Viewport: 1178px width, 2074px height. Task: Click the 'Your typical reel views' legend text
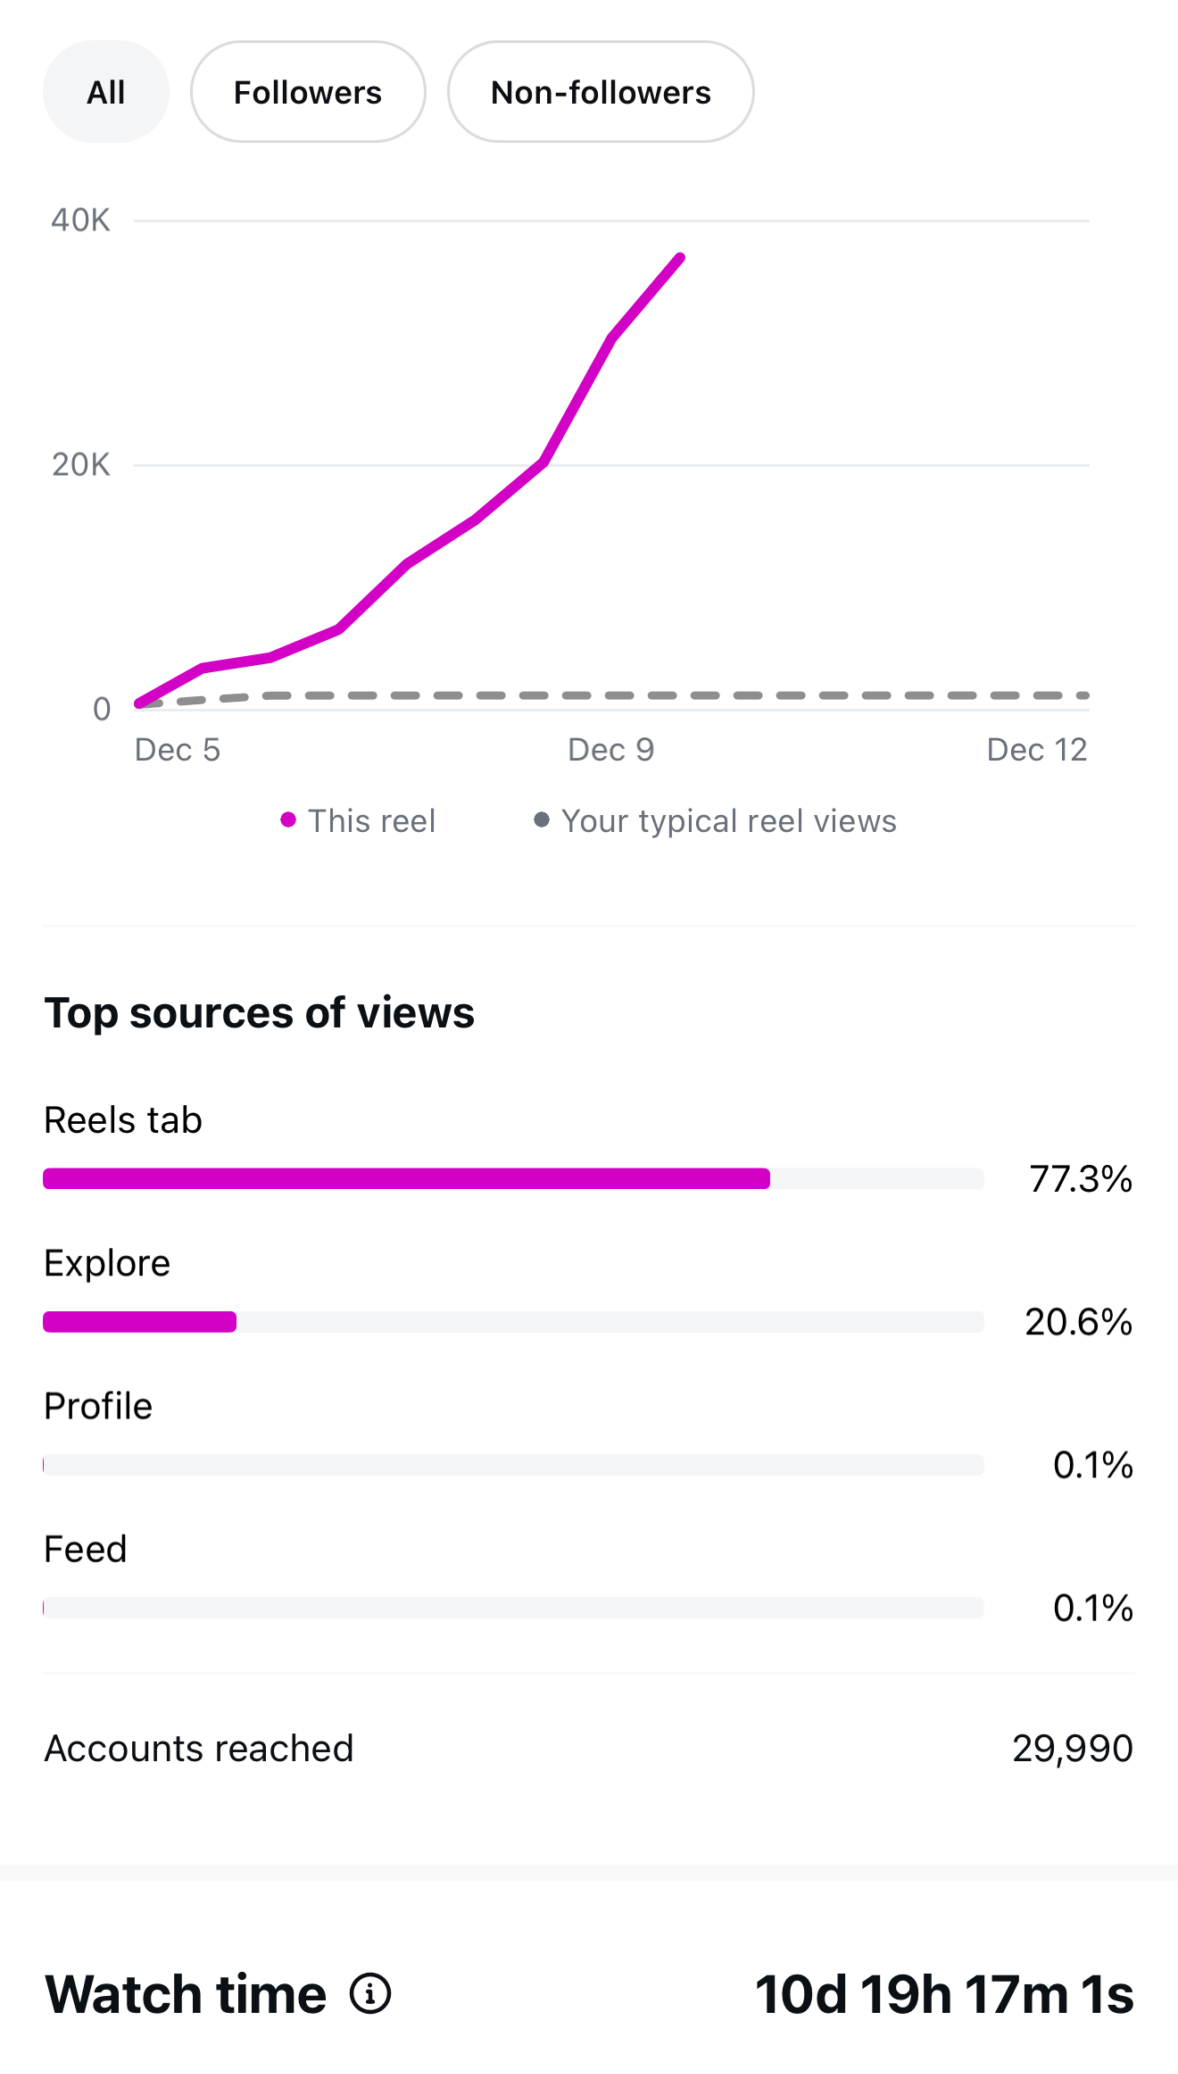tap(728, 821)
